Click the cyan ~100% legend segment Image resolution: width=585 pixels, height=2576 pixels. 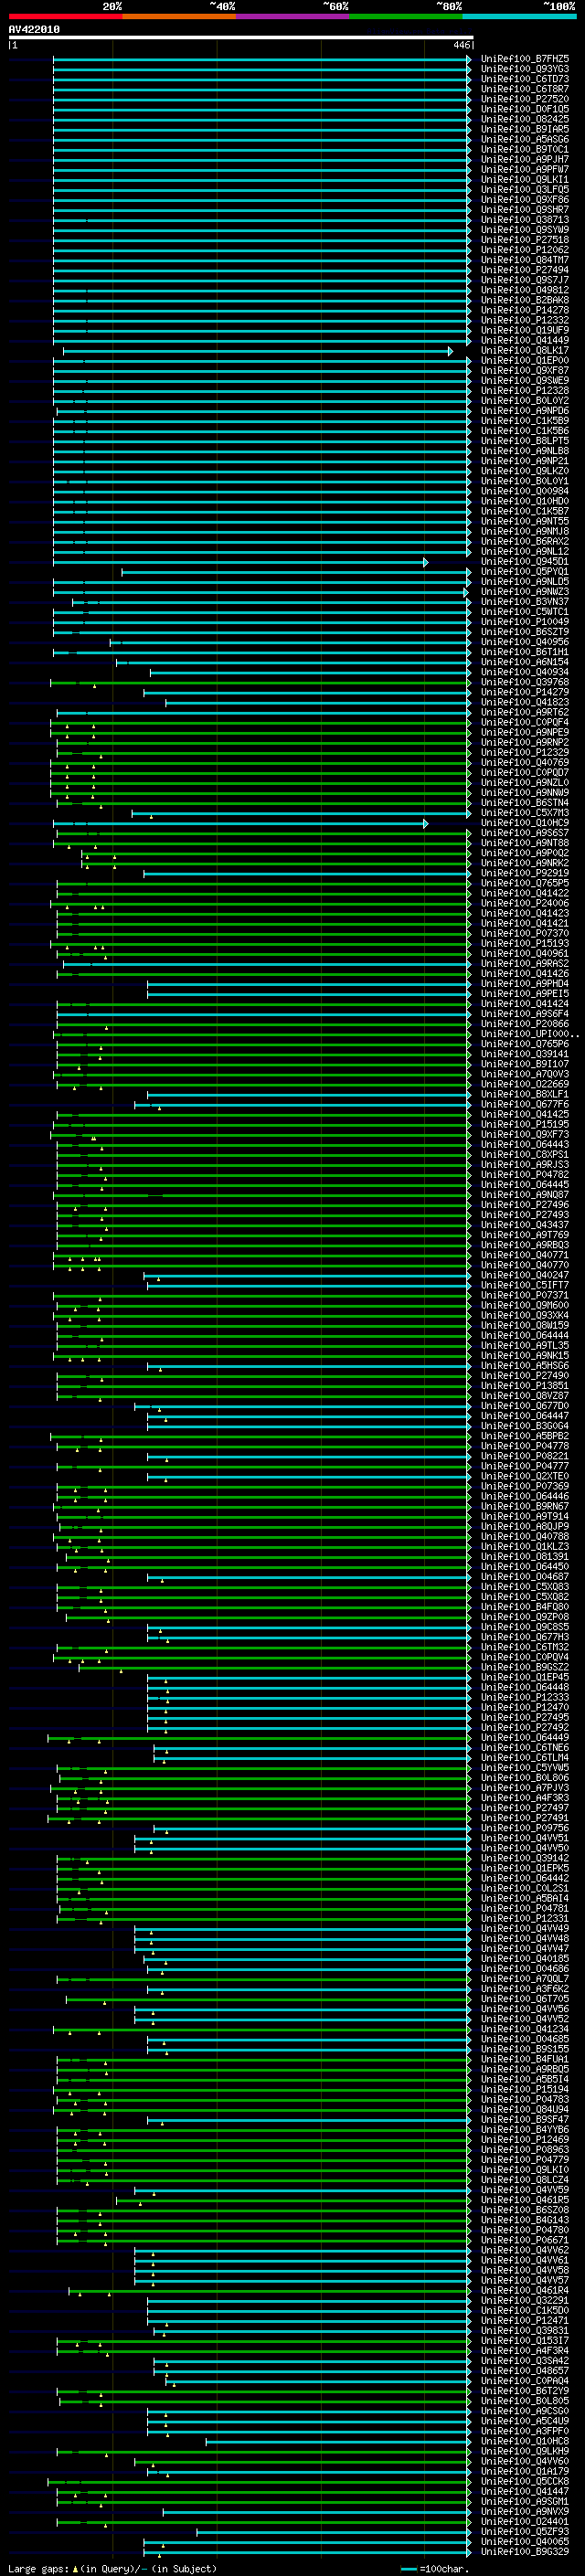(519, 16)
